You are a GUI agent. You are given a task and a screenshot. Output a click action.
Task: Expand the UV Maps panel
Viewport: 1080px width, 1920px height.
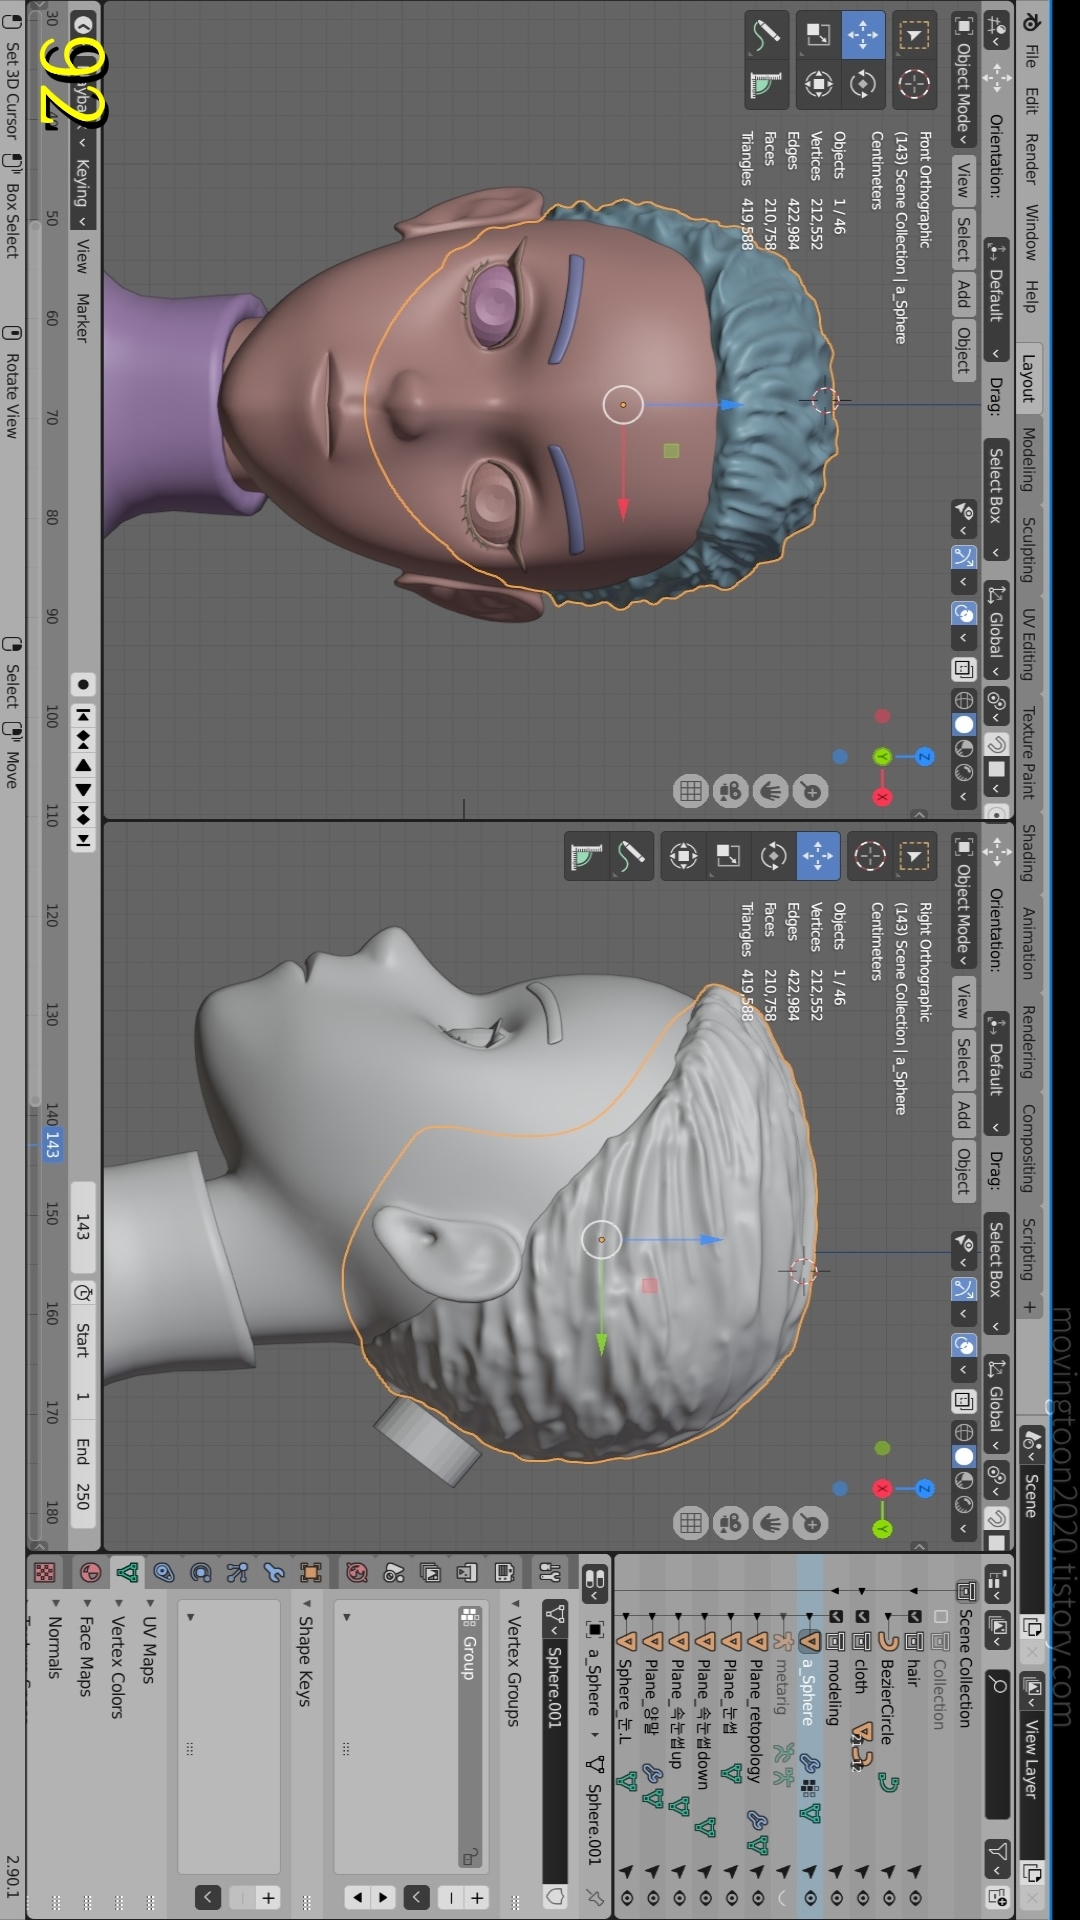(x=150, y=1641)
